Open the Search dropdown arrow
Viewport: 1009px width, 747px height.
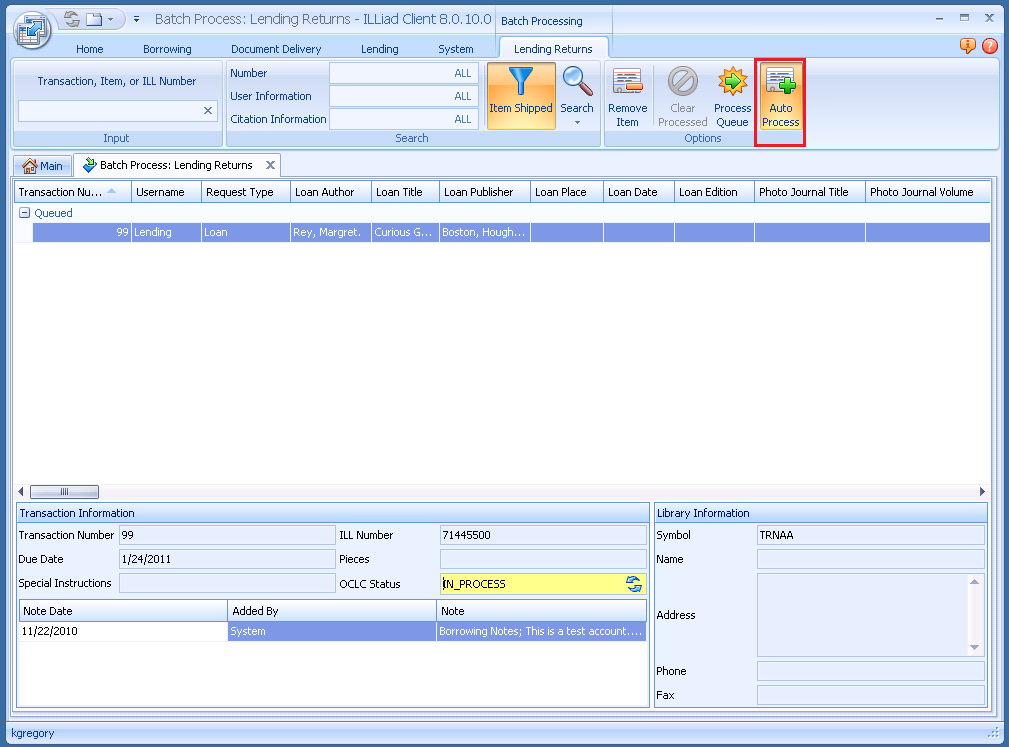pos(577,122)
